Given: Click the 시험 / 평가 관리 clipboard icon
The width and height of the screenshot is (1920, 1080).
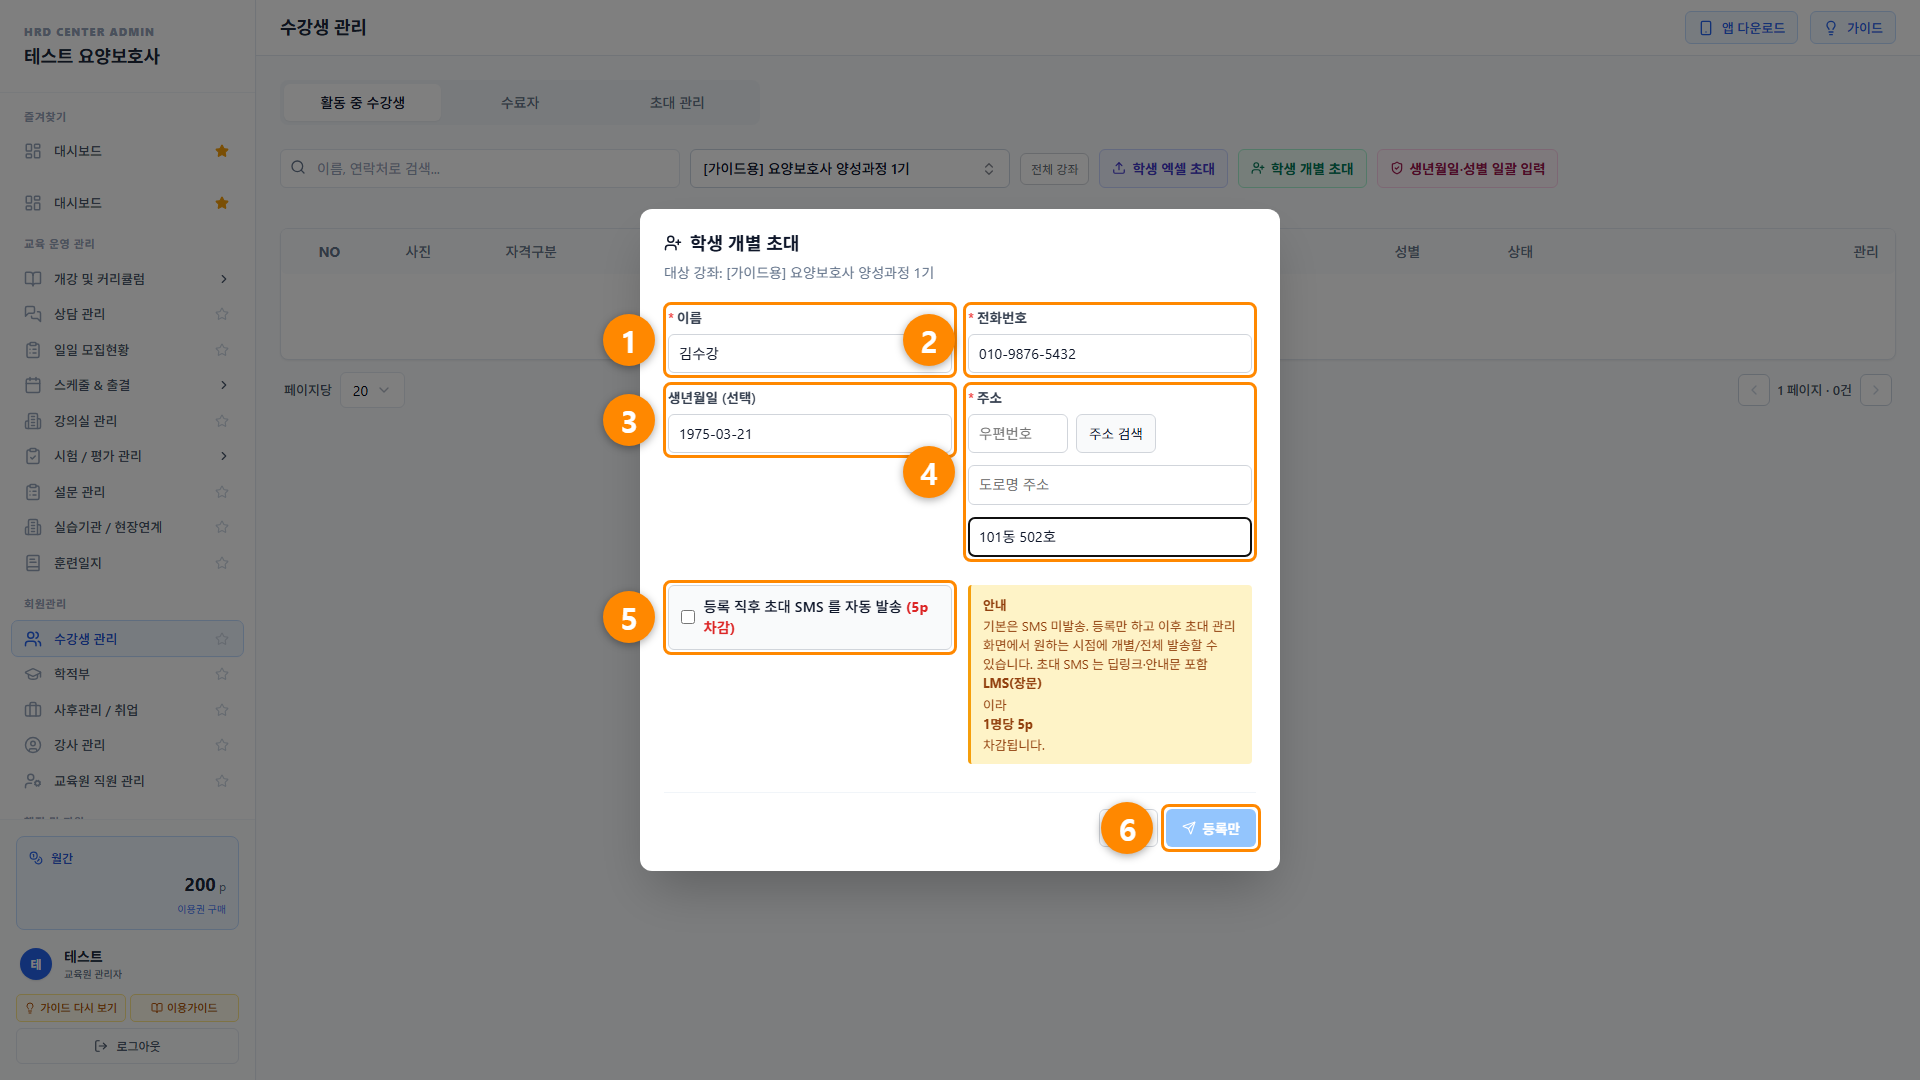Looking at the screenshot, I should click(33, 456).
